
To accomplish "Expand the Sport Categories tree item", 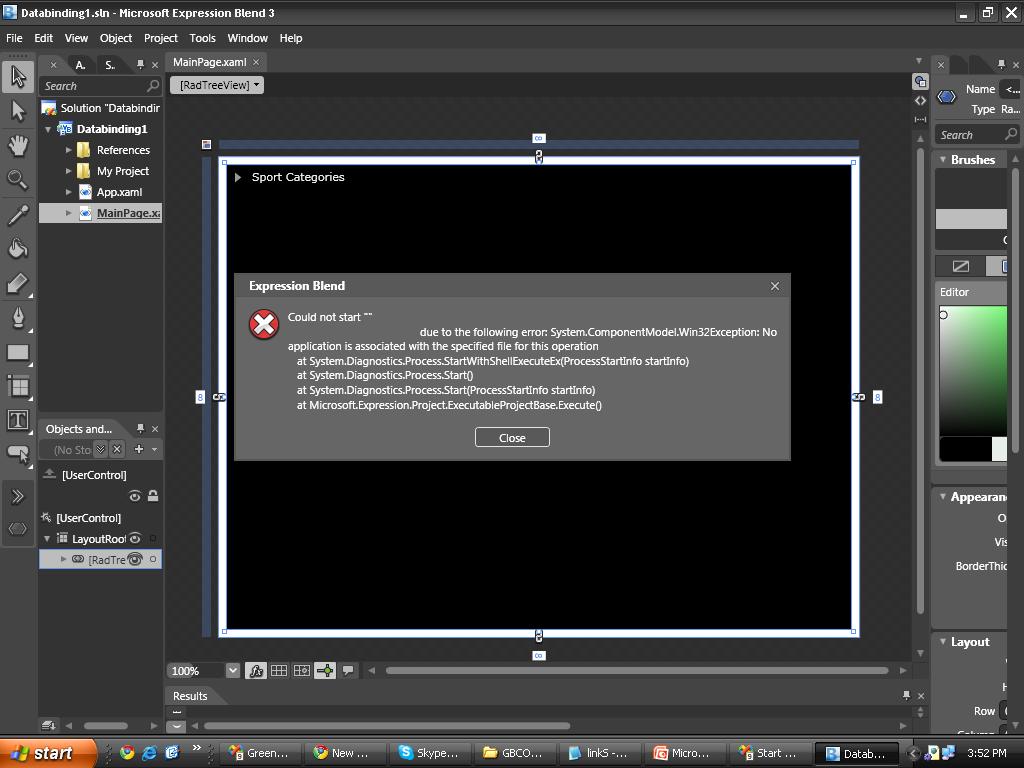I will [238, 177].
